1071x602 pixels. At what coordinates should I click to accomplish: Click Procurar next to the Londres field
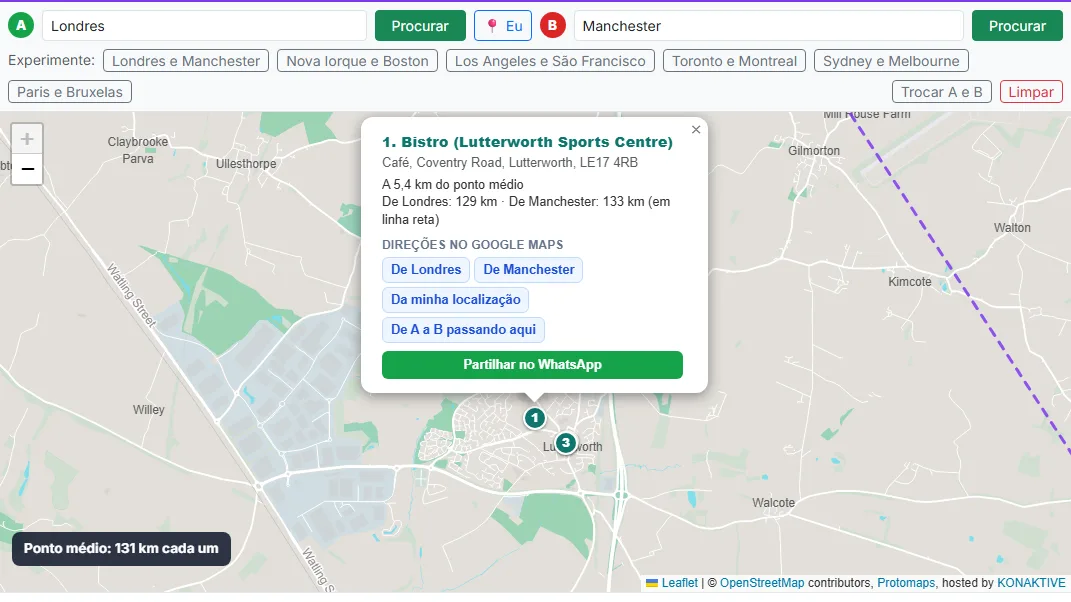(x=420, y=26)
